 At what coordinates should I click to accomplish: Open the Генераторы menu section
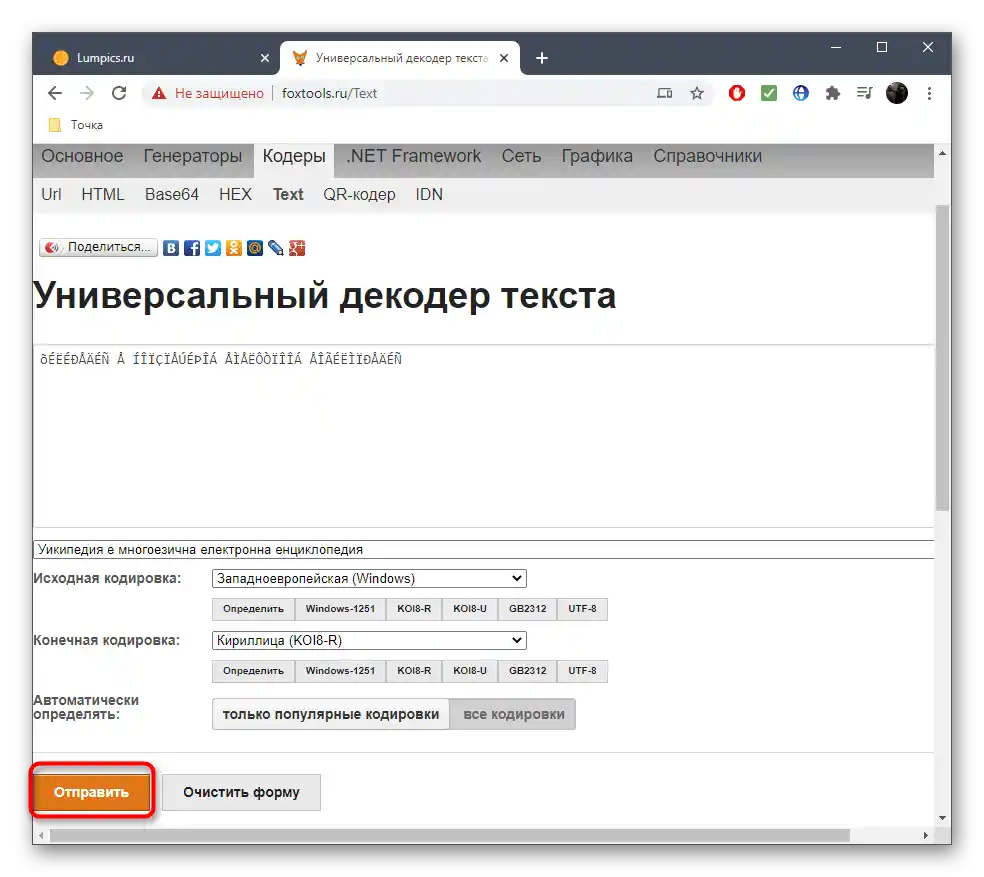[x=193, y=156]
